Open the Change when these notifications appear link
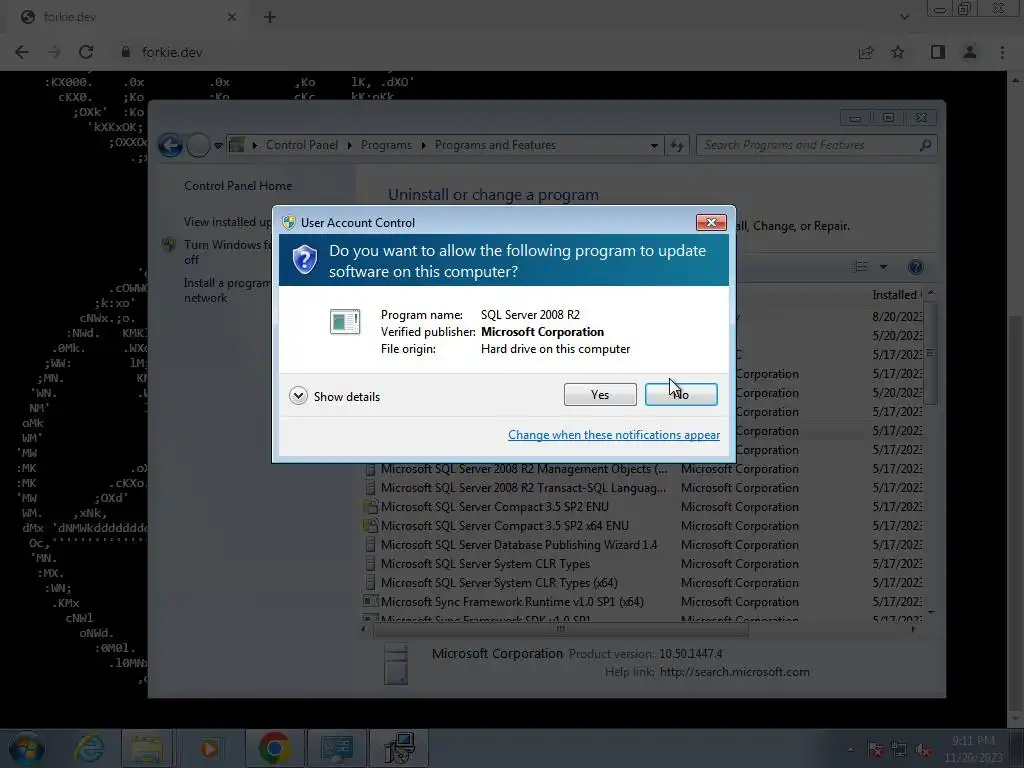Viewport: 1024px width, 768px height. tap(614, 435)
